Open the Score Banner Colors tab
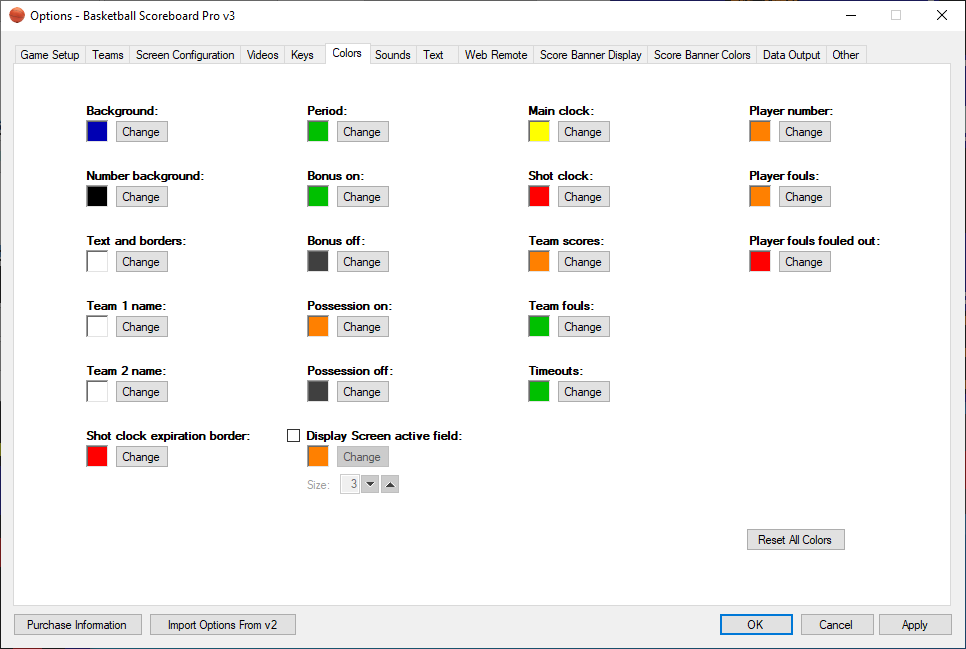The height and width of the screenshot is (649, 966). 702,55
